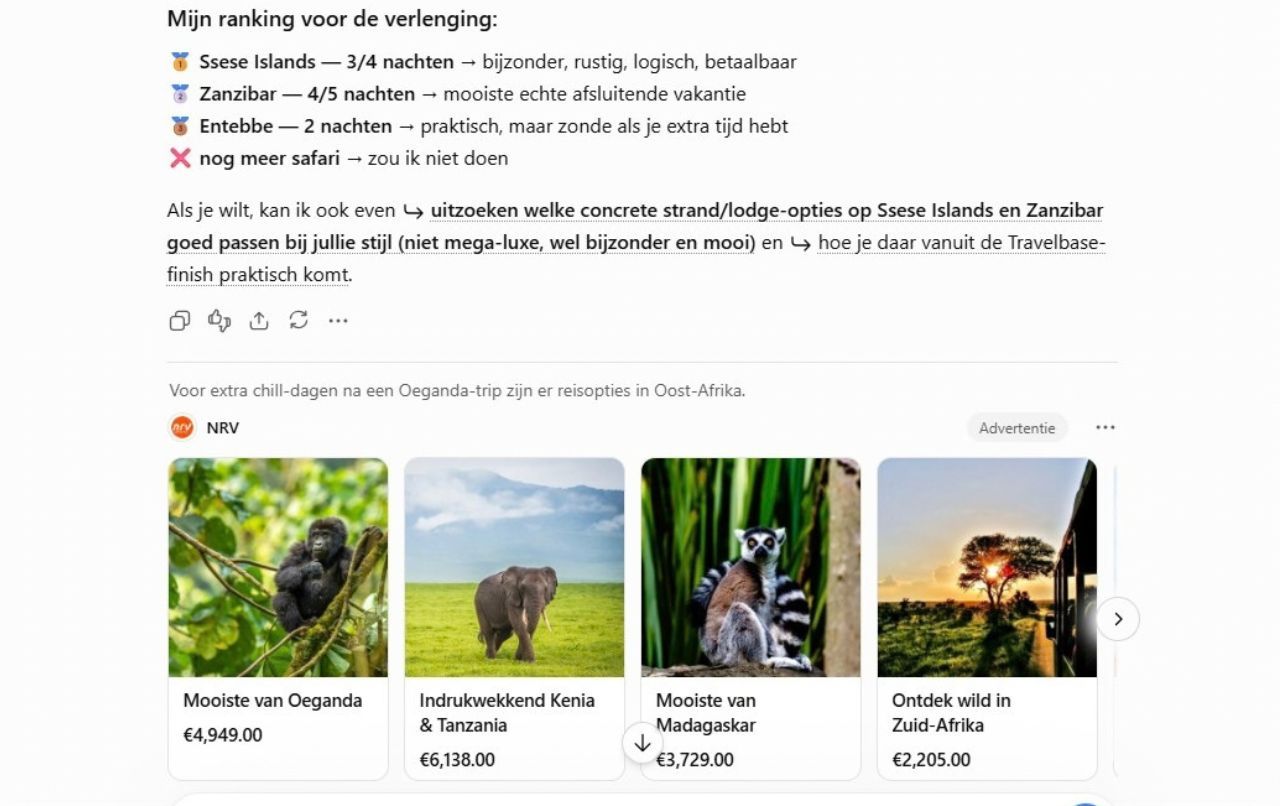Open the elephant Kenia & Tanzania image

click(x=514, y=567)
